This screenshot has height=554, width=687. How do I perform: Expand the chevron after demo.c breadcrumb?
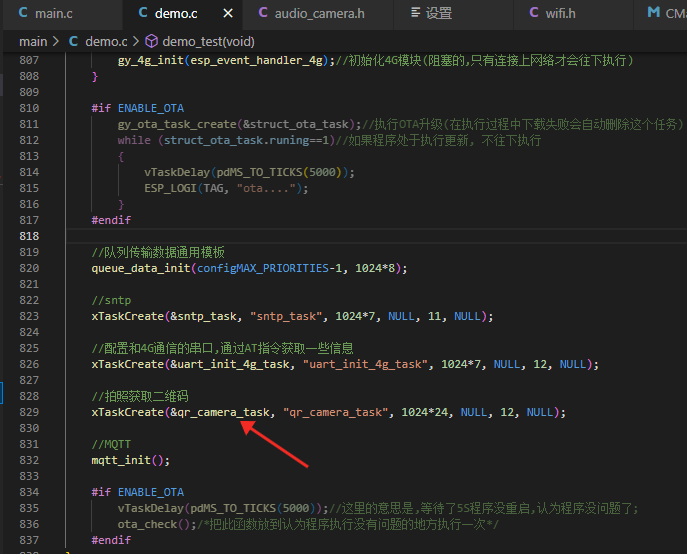136,42
